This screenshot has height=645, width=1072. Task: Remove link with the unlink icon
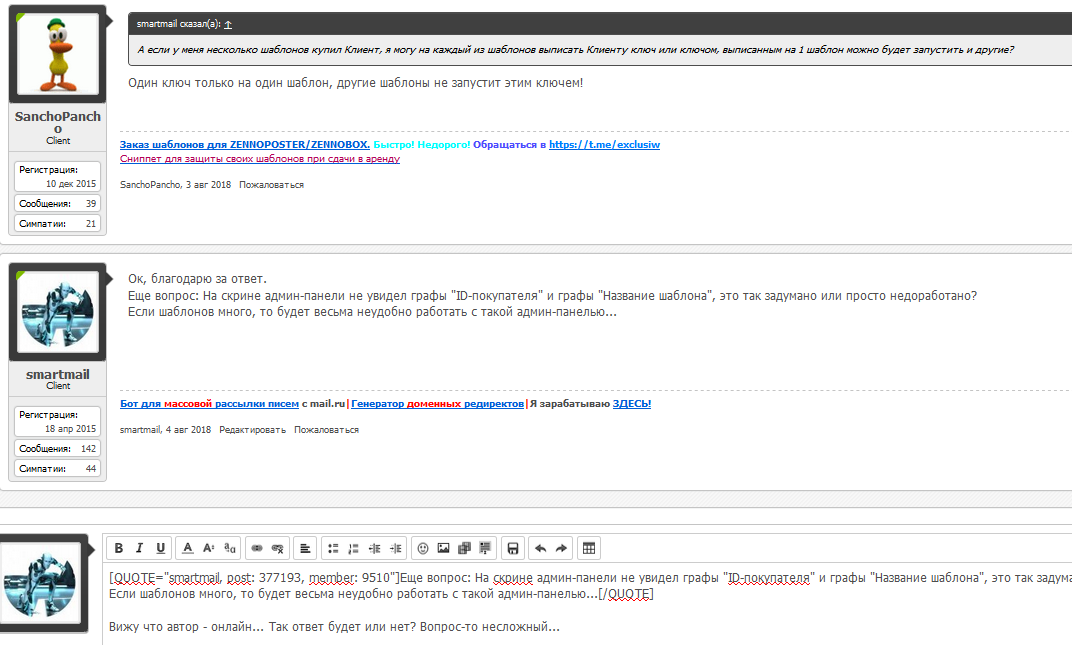(x=278, y=548)
